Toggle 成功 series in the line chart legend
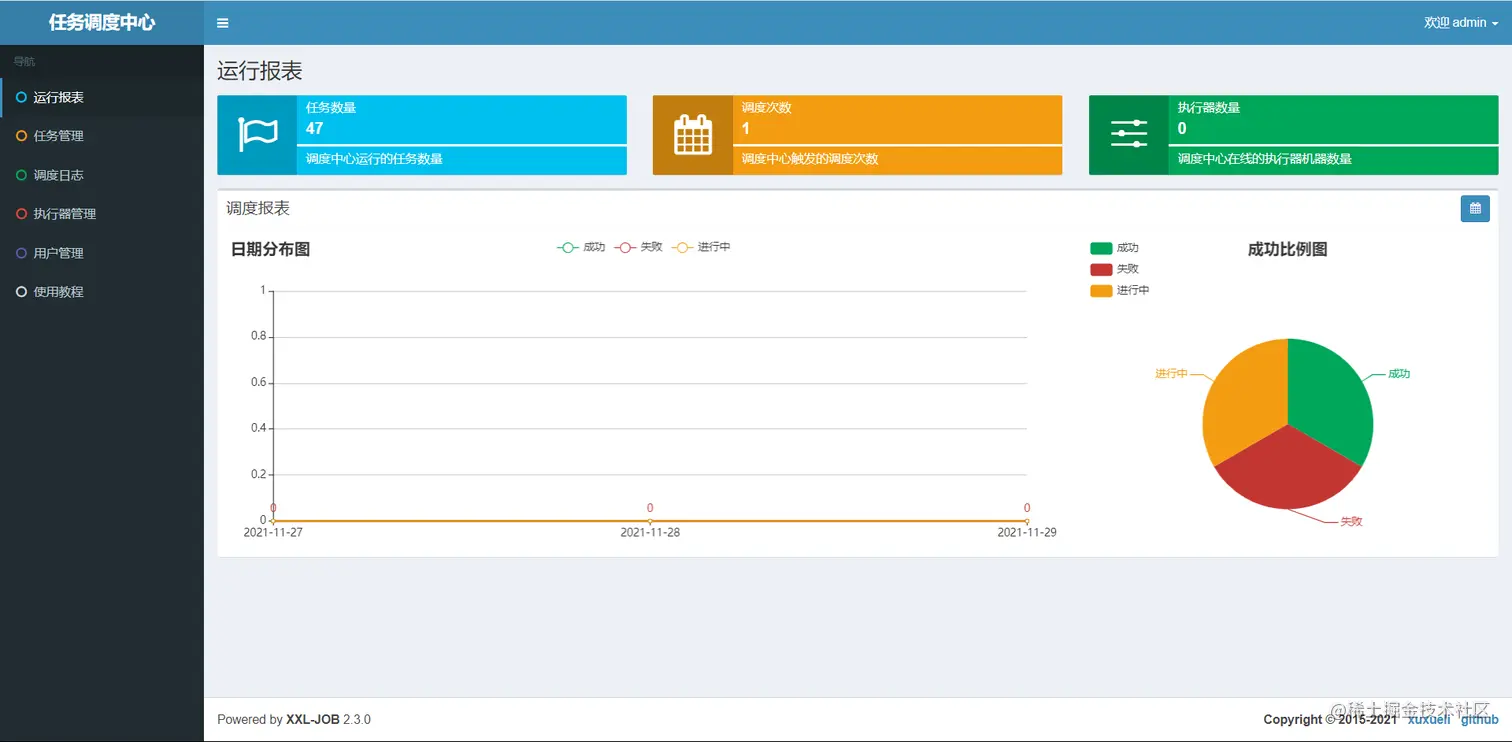This screenshot has height=742, width=1512. [581, 247]
